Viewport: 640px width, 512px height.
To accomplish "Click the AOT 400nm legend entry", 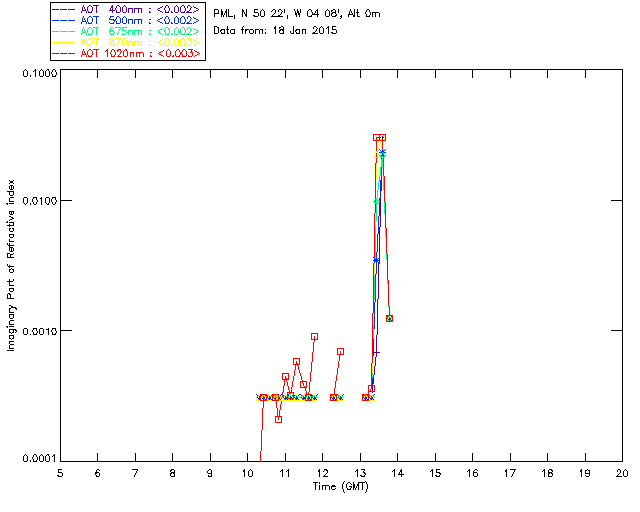I will tap(127, 9).
